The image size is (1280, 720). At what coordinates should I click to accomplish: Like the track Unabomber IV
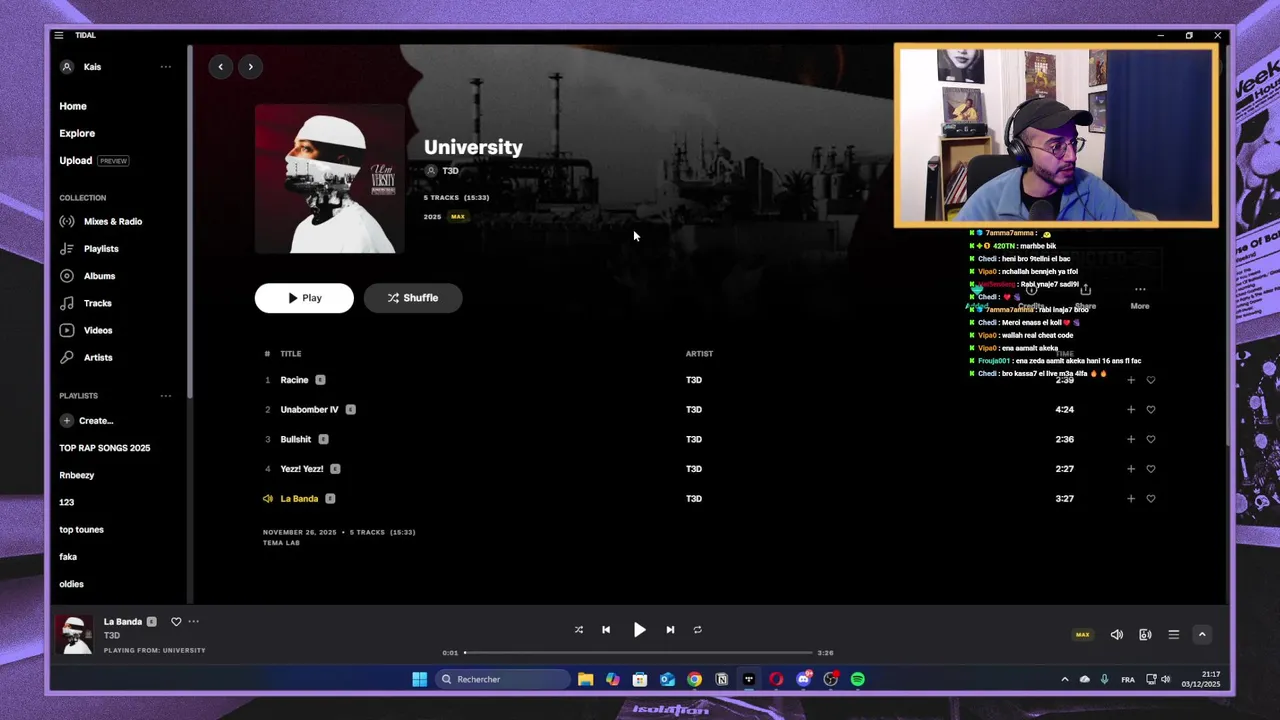1151,409
